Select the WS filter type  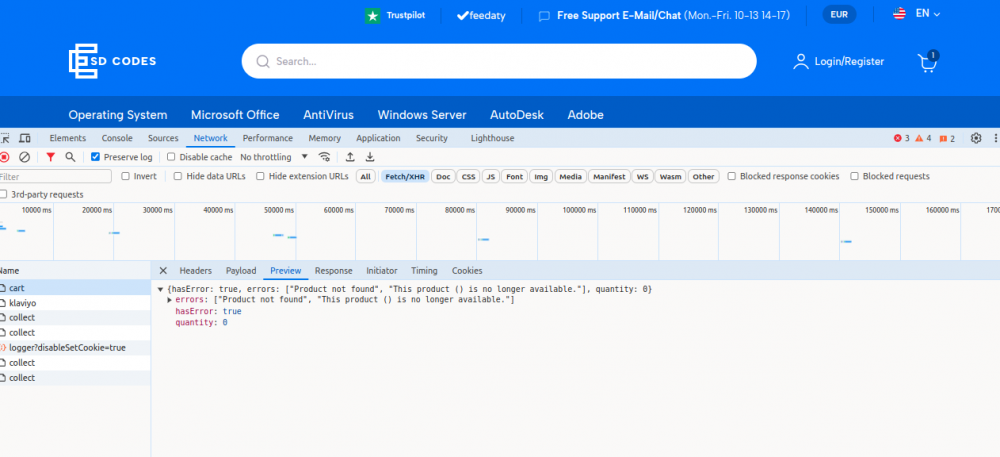pos(642,177)
